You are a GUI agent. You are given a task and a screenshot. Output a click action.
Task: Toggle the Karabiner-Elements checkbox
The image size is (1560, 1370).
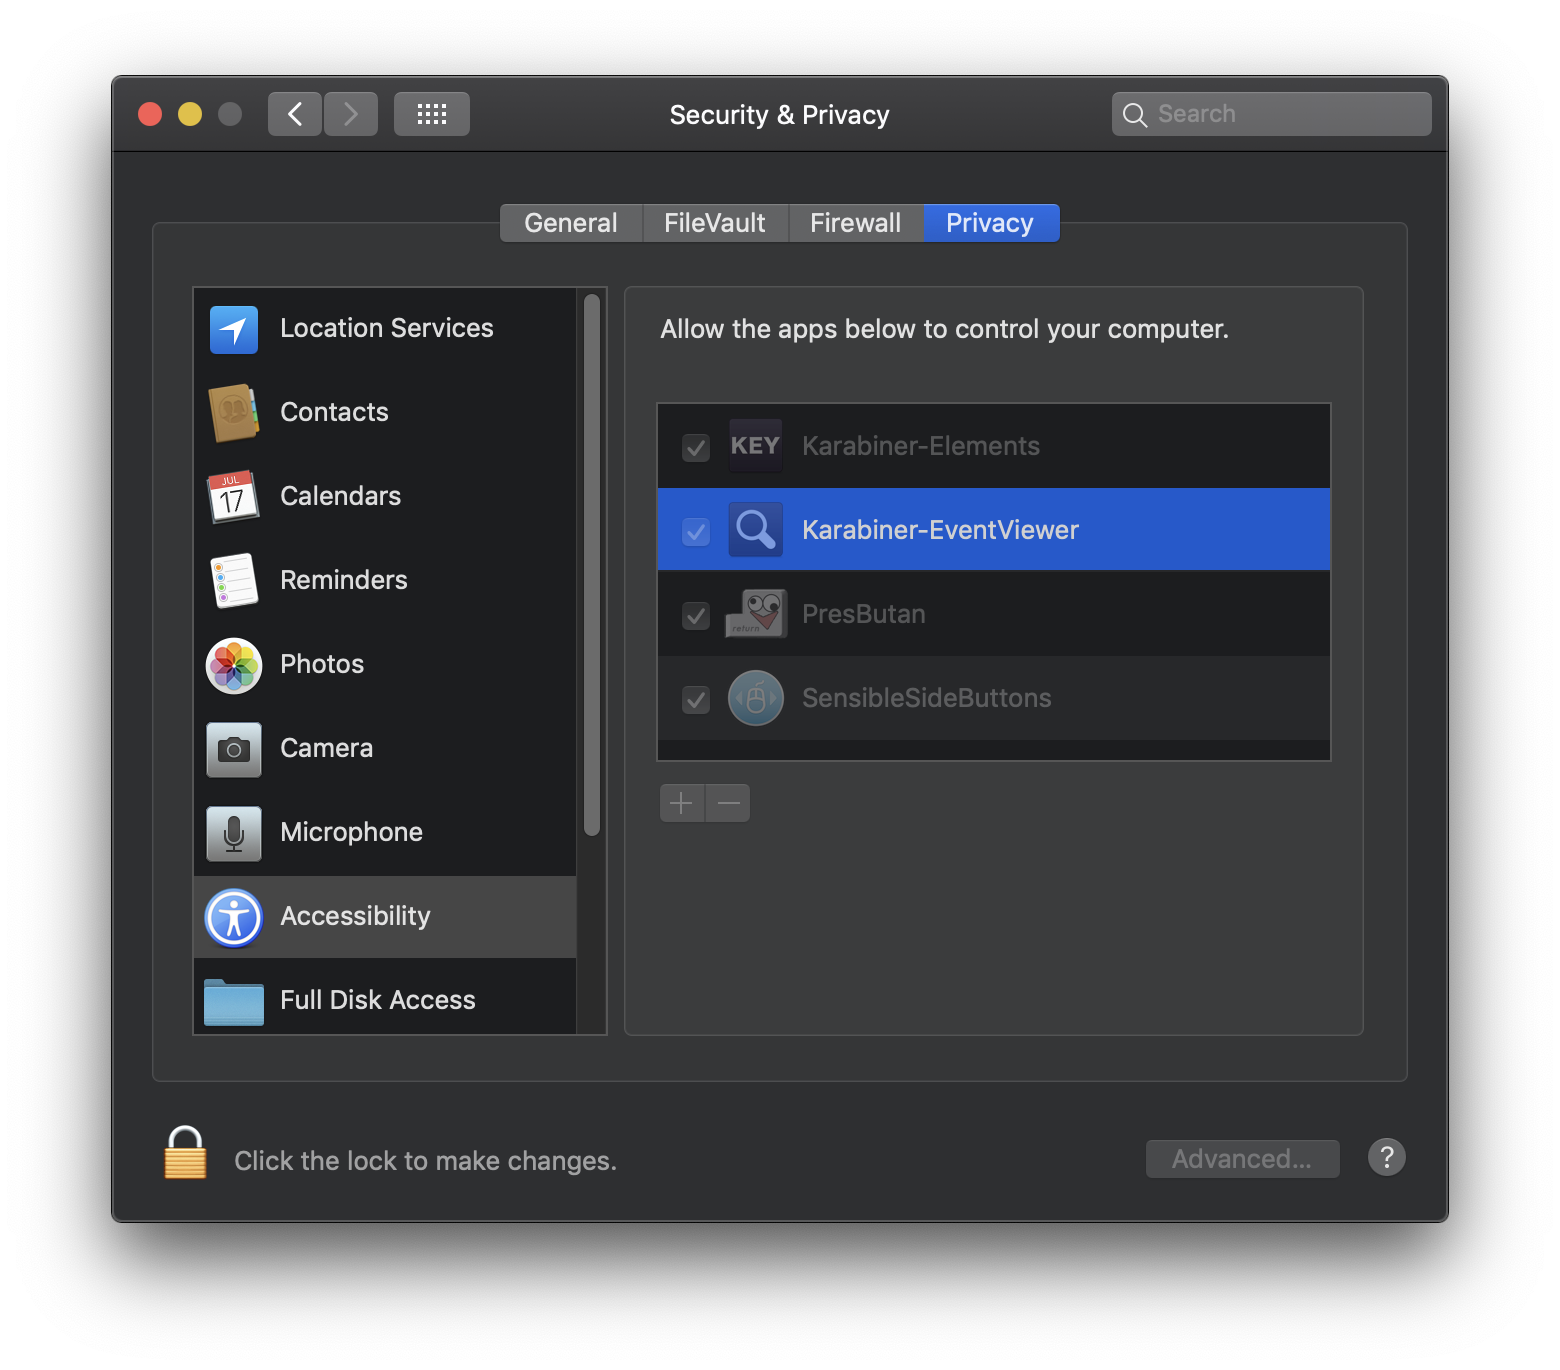pos(696,447)
